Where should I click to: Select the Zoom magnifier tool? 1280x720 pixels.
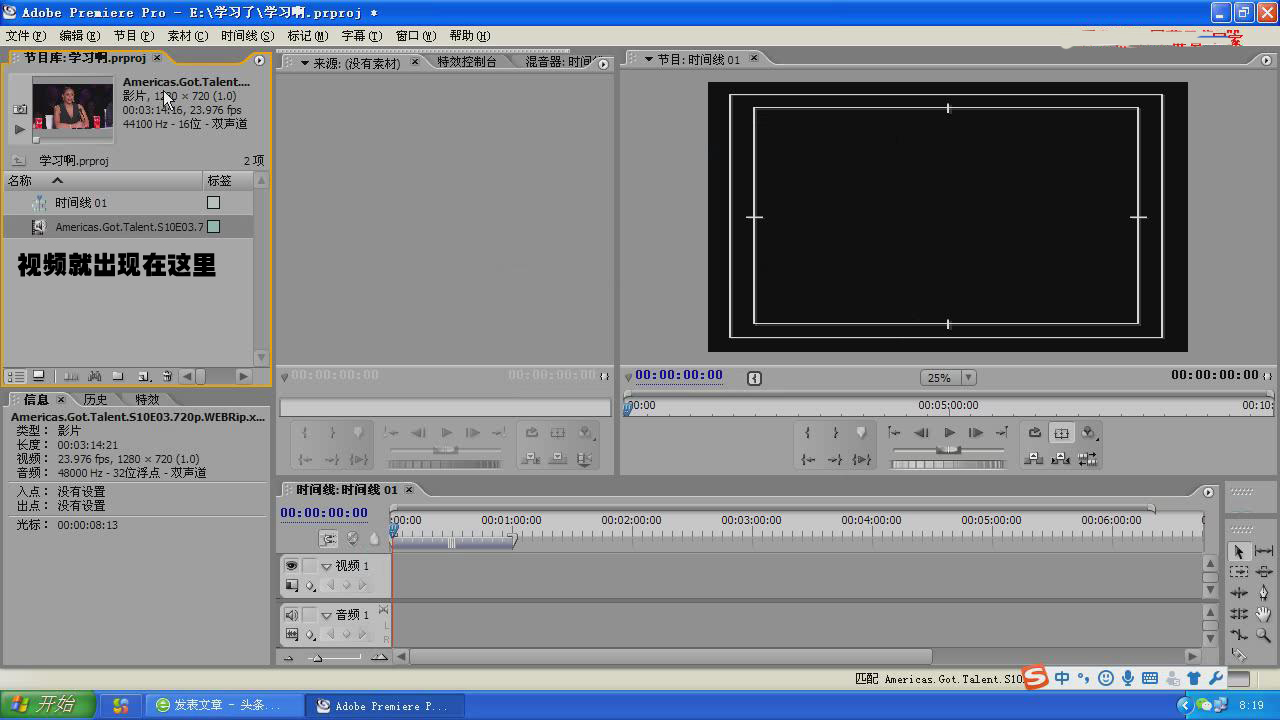pyautogui.click(x=1264, y=635)
